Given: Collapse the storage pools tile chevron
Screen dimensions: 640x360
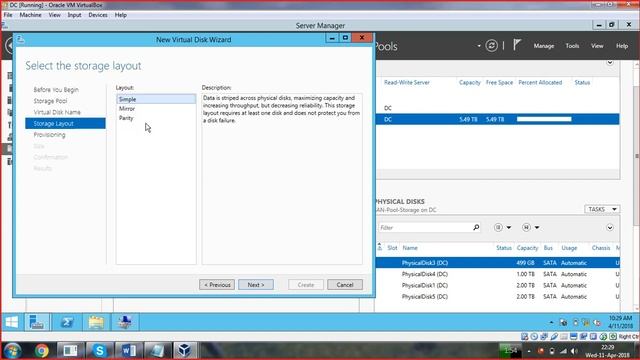Looking at the screenshot, I should click(610, 62).
